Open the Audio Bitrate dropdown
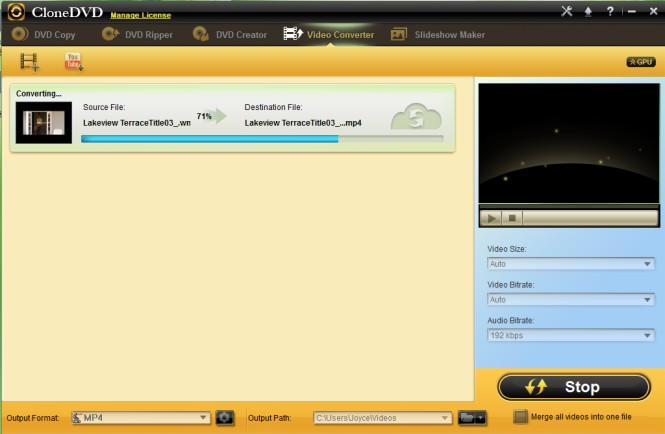This screenshot has height=434, width=665. 570,335
